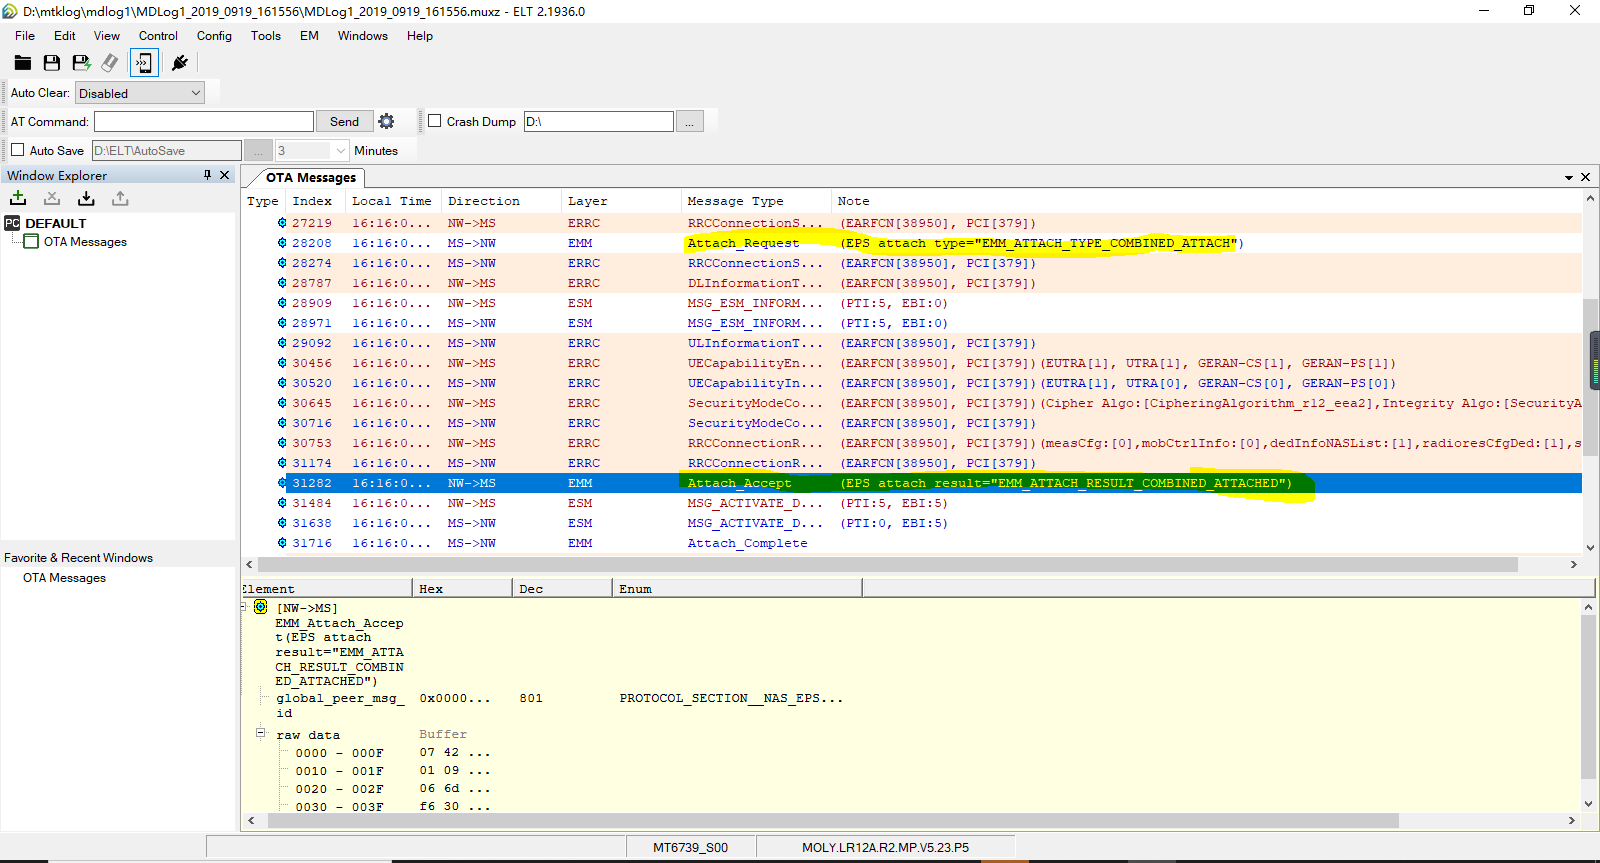The width and height of the screenshot is (1600, 863).
Task: Click the Auto Save path field
Action: click(x=167, y=150)
